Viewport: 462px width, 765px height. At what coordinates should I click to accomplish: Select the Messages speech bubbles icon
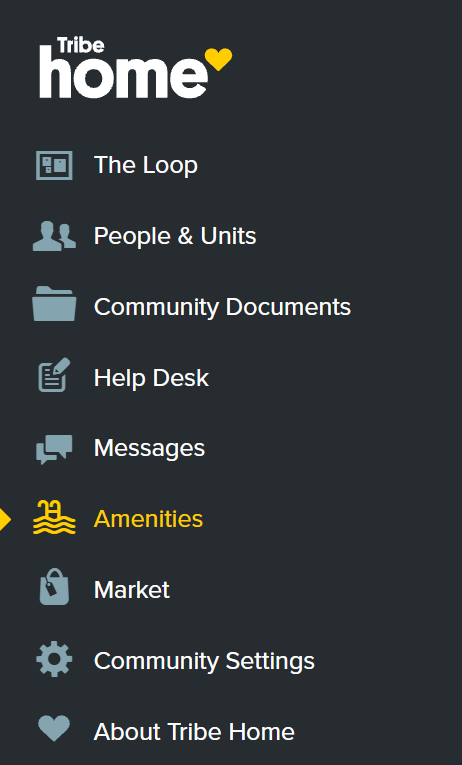click(x=54, y=449)
